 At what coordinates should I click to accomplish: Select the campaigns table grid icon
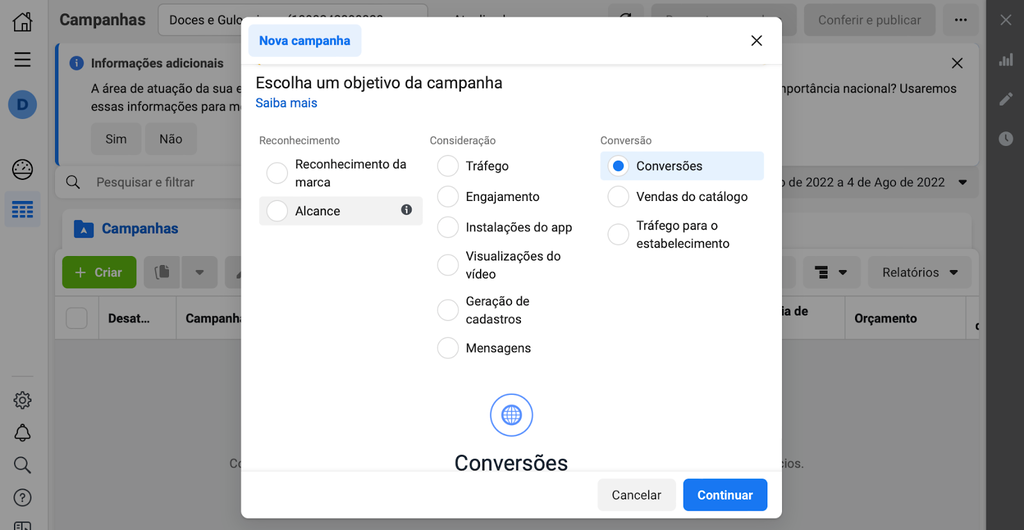click(x=22, y=210)
